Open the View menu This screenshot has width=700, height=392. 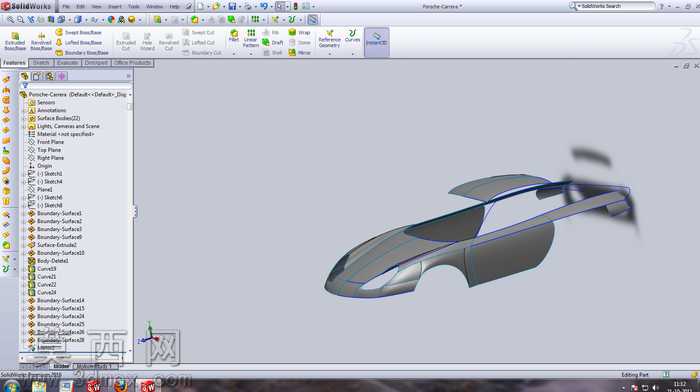pyautogui.click(x=96, y=6)
